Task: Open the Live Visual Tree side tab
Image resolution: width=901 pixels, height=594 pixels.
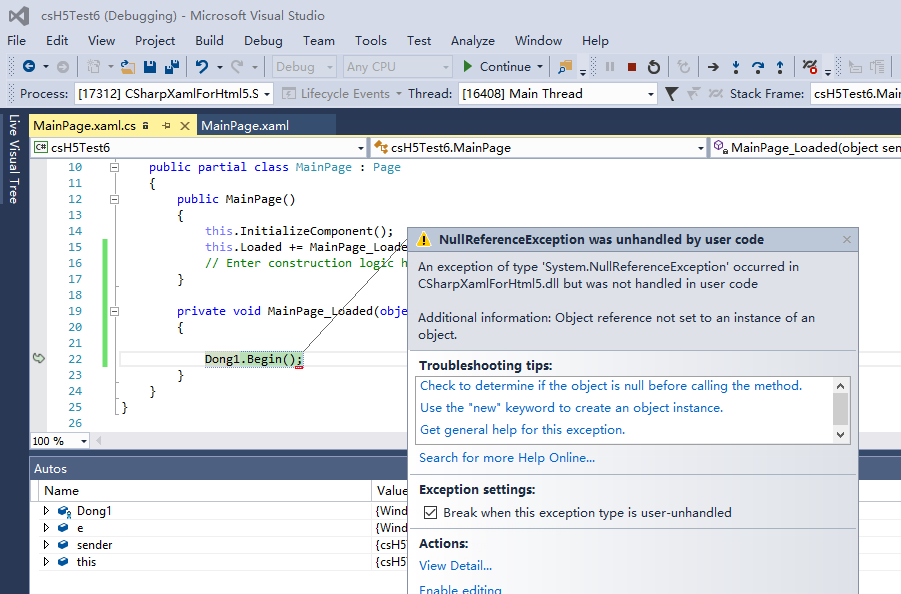Action: click(14, 160)
